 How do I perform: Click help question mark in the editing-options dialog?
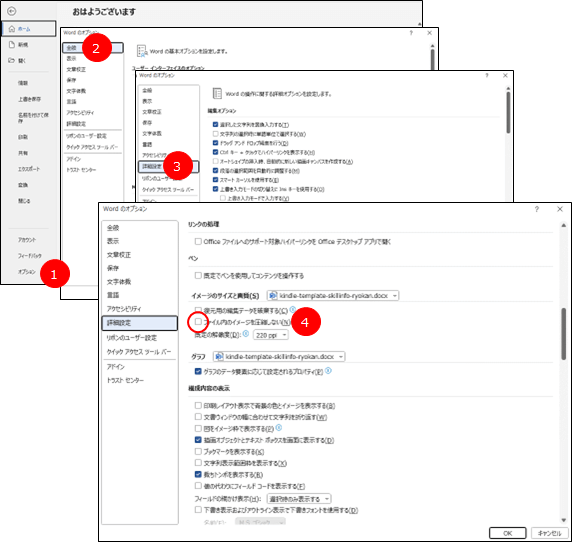tap(487, 76)
